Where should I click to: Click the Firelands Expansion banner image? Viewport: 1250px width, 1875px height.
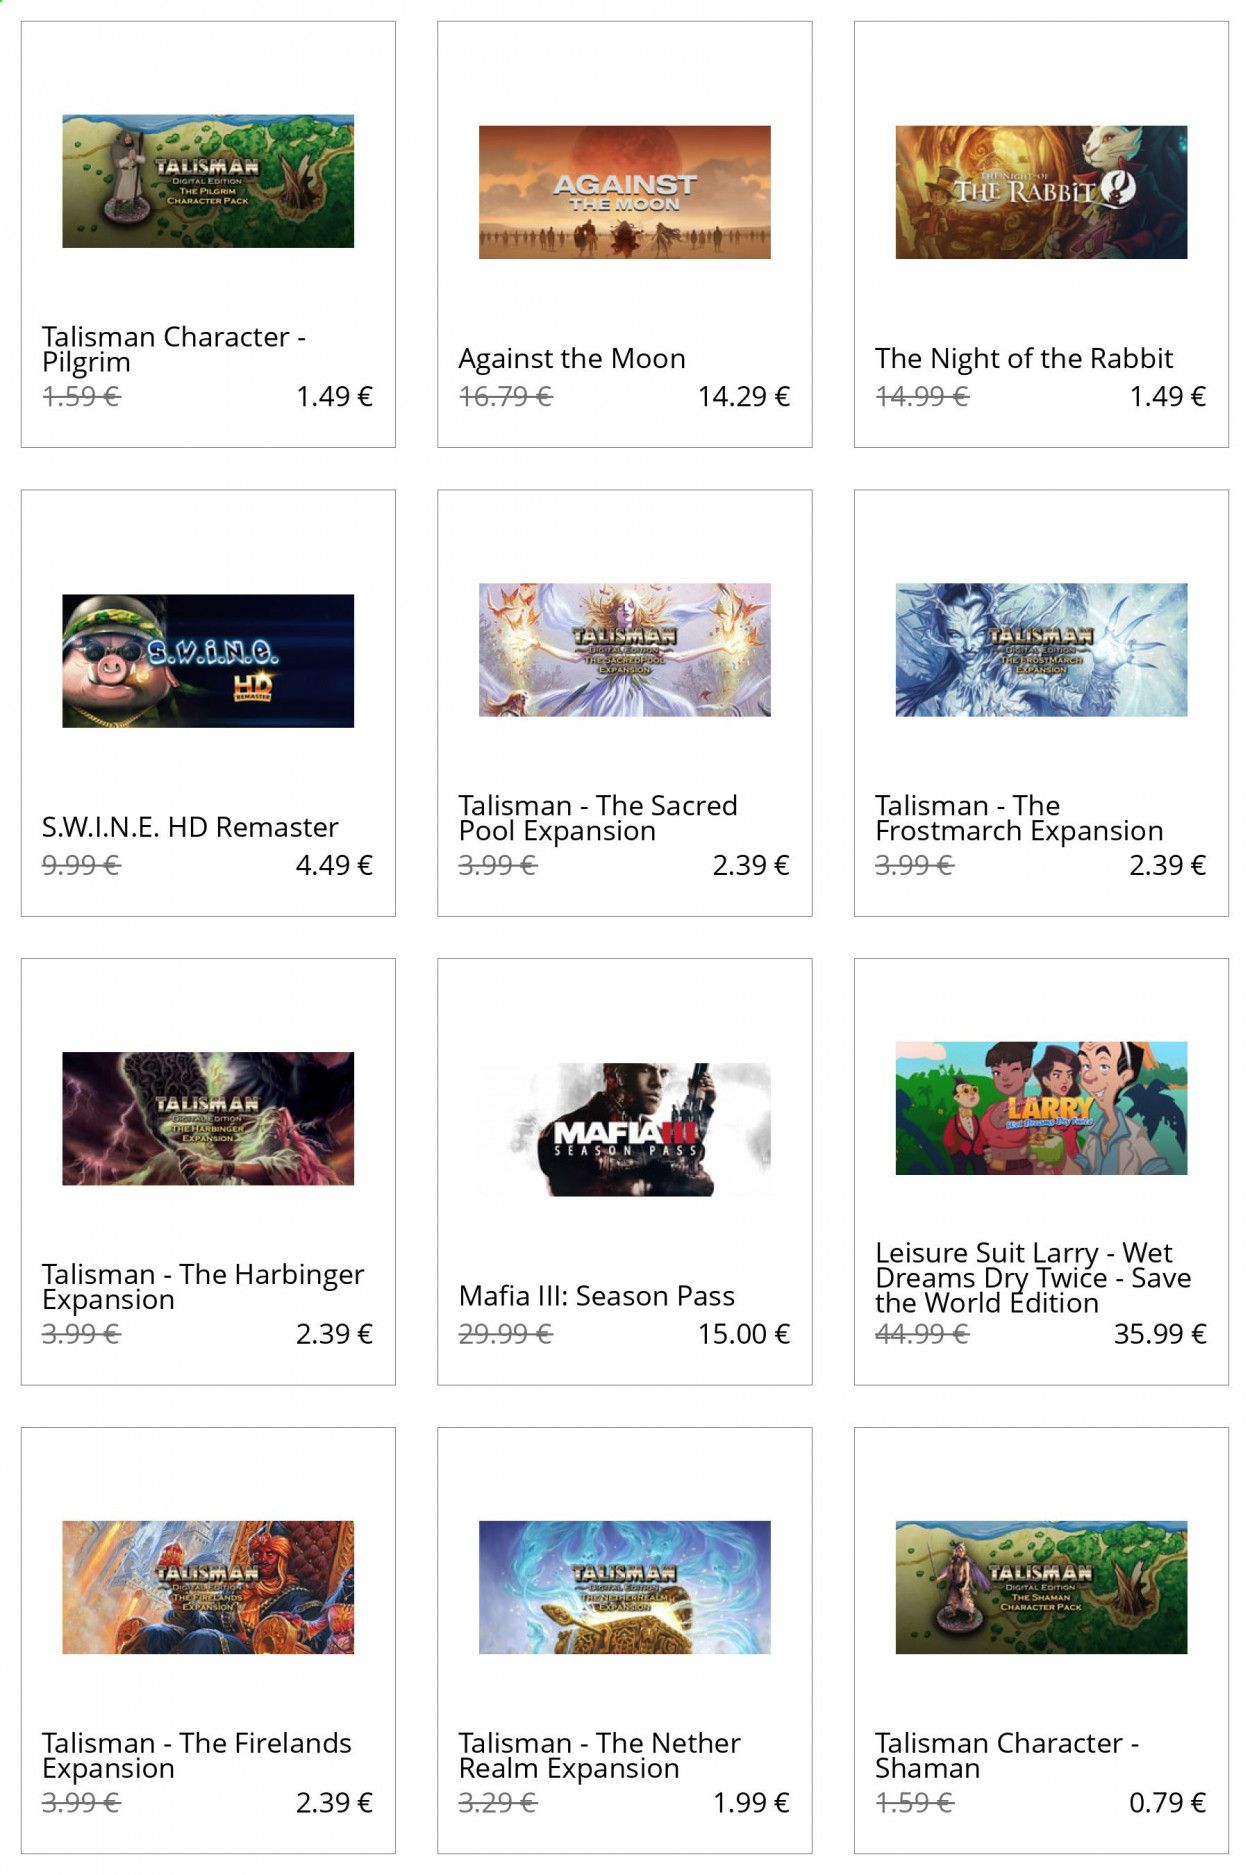pos(208,1588)
